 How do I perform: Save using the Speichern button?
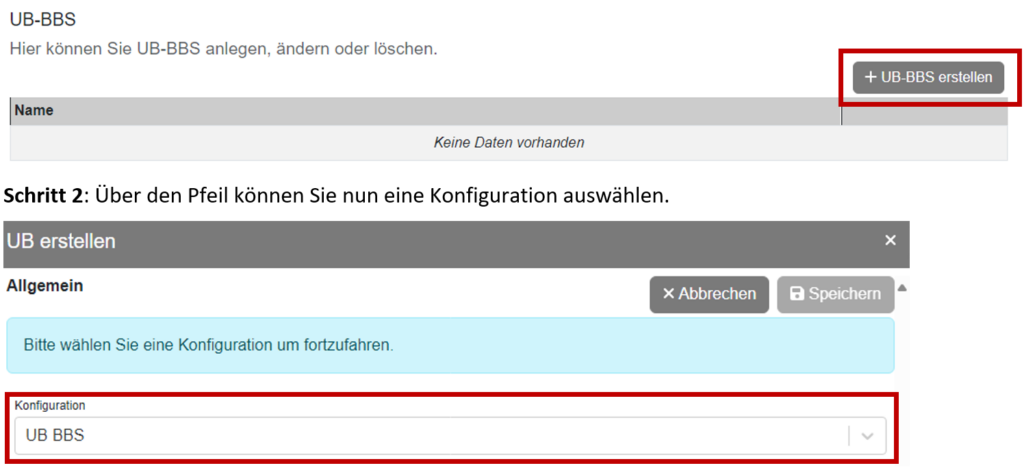(835, 294)
